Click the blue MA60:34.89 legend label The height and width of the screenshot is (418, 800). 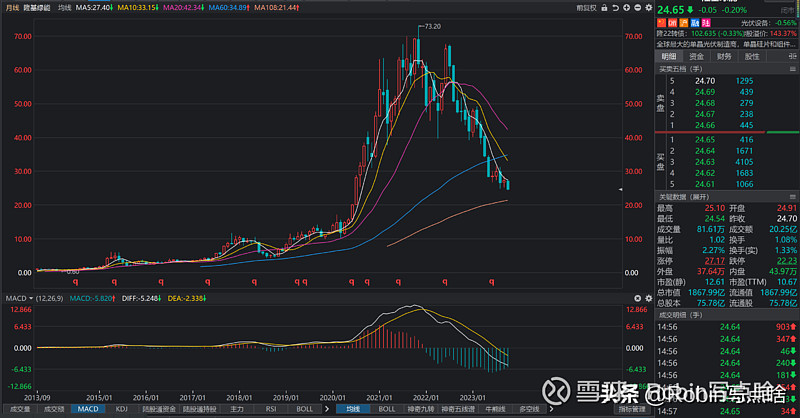229,8
